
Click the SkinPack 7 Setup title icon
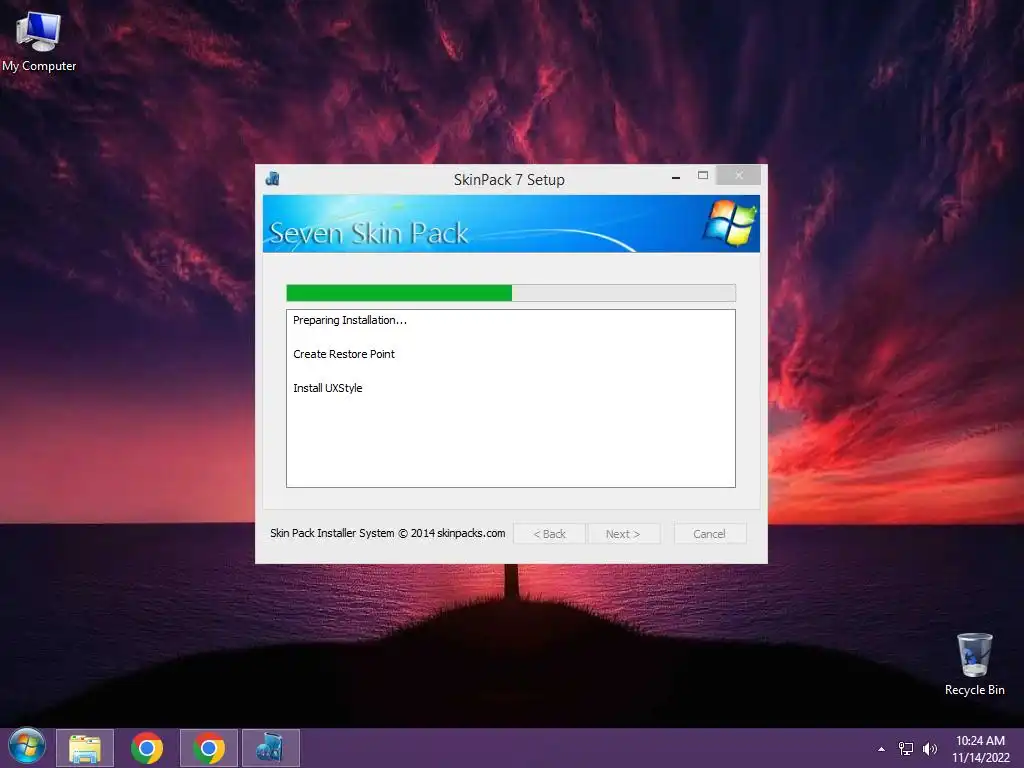(x=273, y=179)
